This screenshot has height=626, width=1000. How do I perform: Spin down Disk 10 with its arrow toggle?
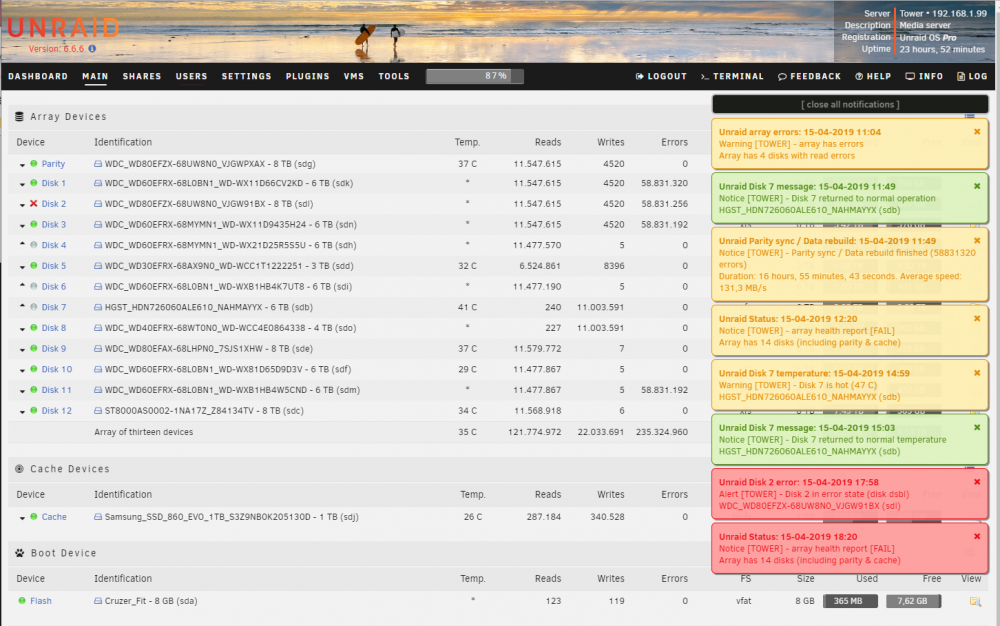[22, 370]
